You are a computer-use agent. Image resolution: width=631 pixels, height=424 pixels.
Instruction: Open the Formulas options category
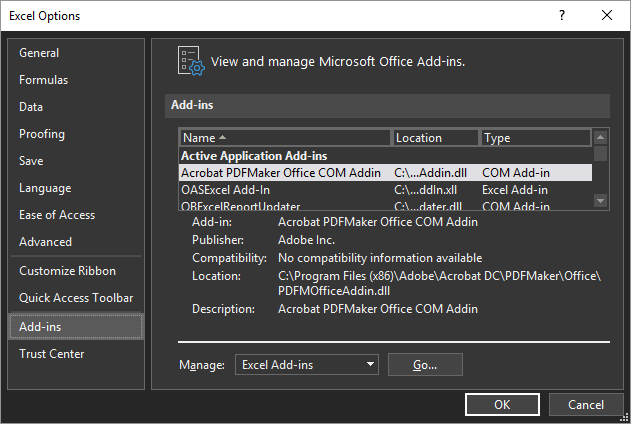point(44,80)
